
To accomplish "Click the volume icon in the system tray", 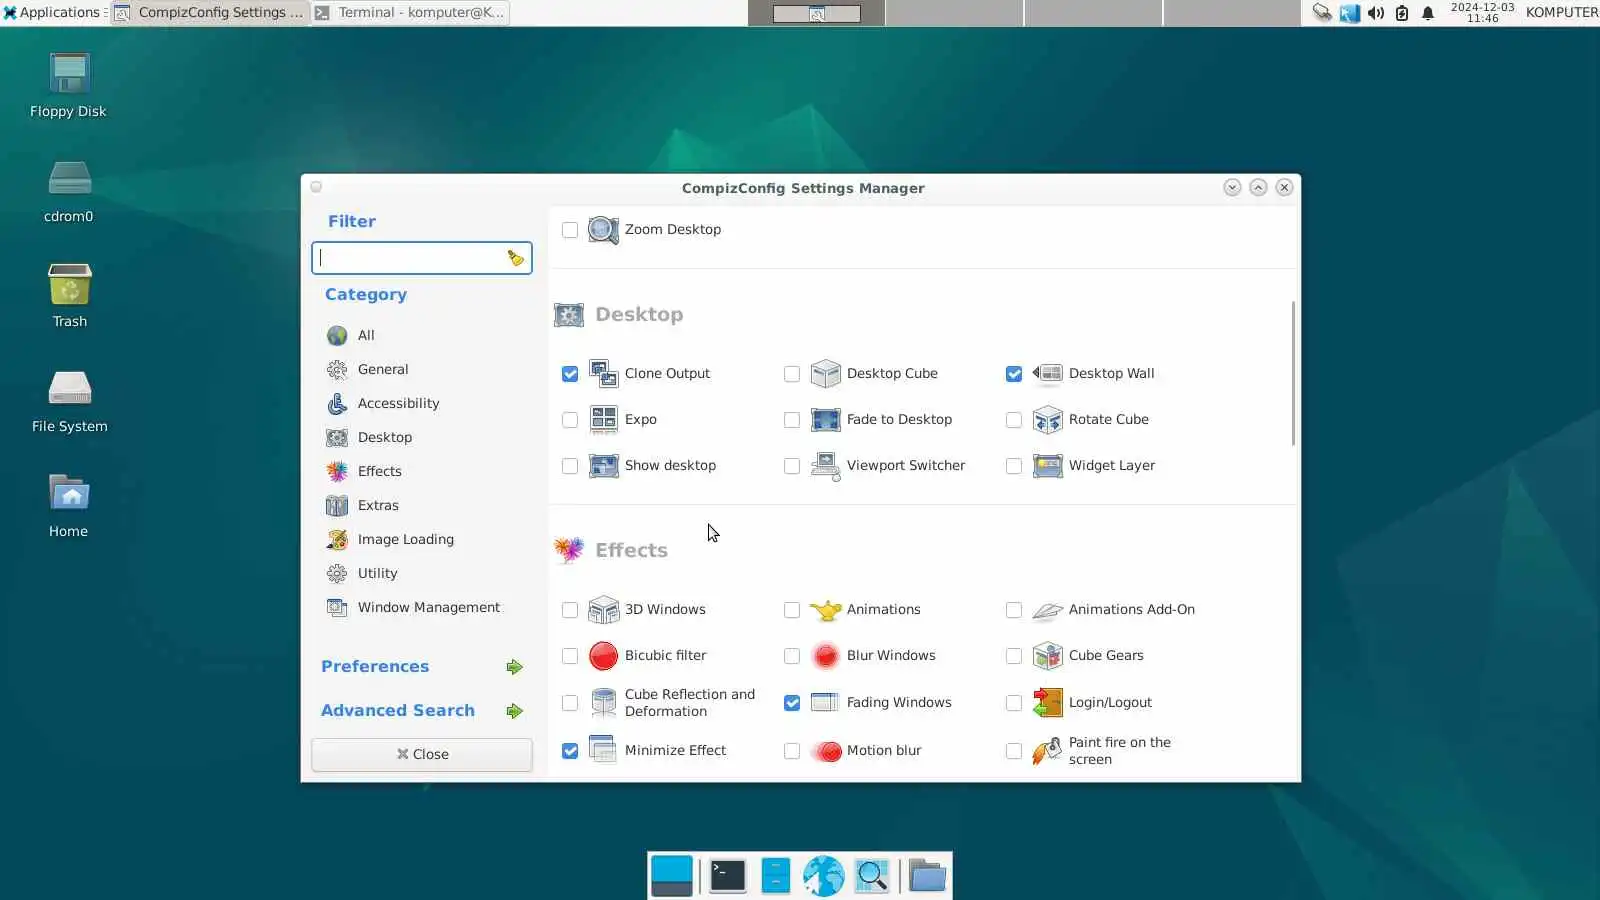I will [x=1376, y=13].
